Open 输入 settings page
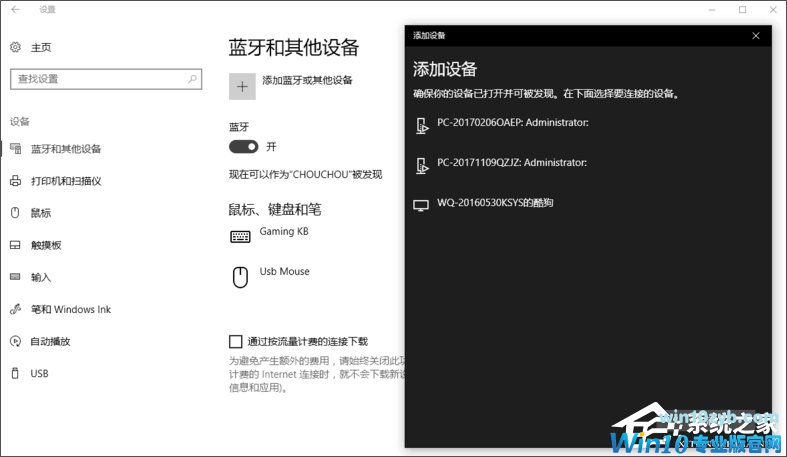 [x=41, y=277]
